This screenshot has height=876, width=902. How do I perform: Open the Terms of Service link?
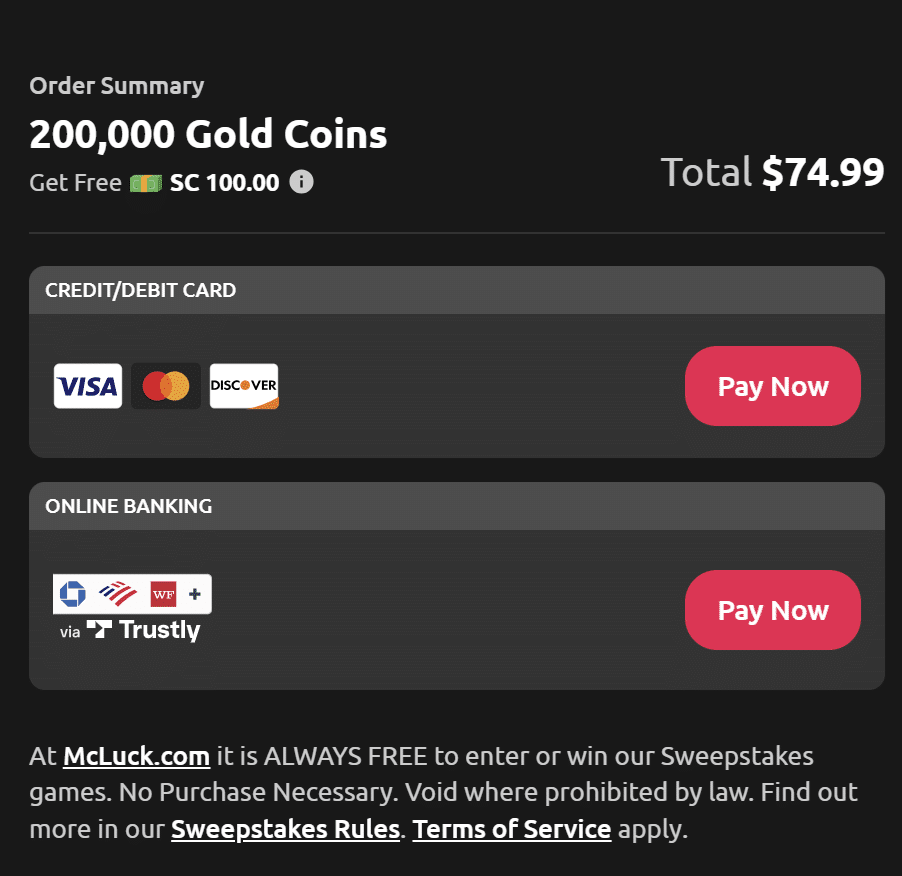[x=511, y=829]
